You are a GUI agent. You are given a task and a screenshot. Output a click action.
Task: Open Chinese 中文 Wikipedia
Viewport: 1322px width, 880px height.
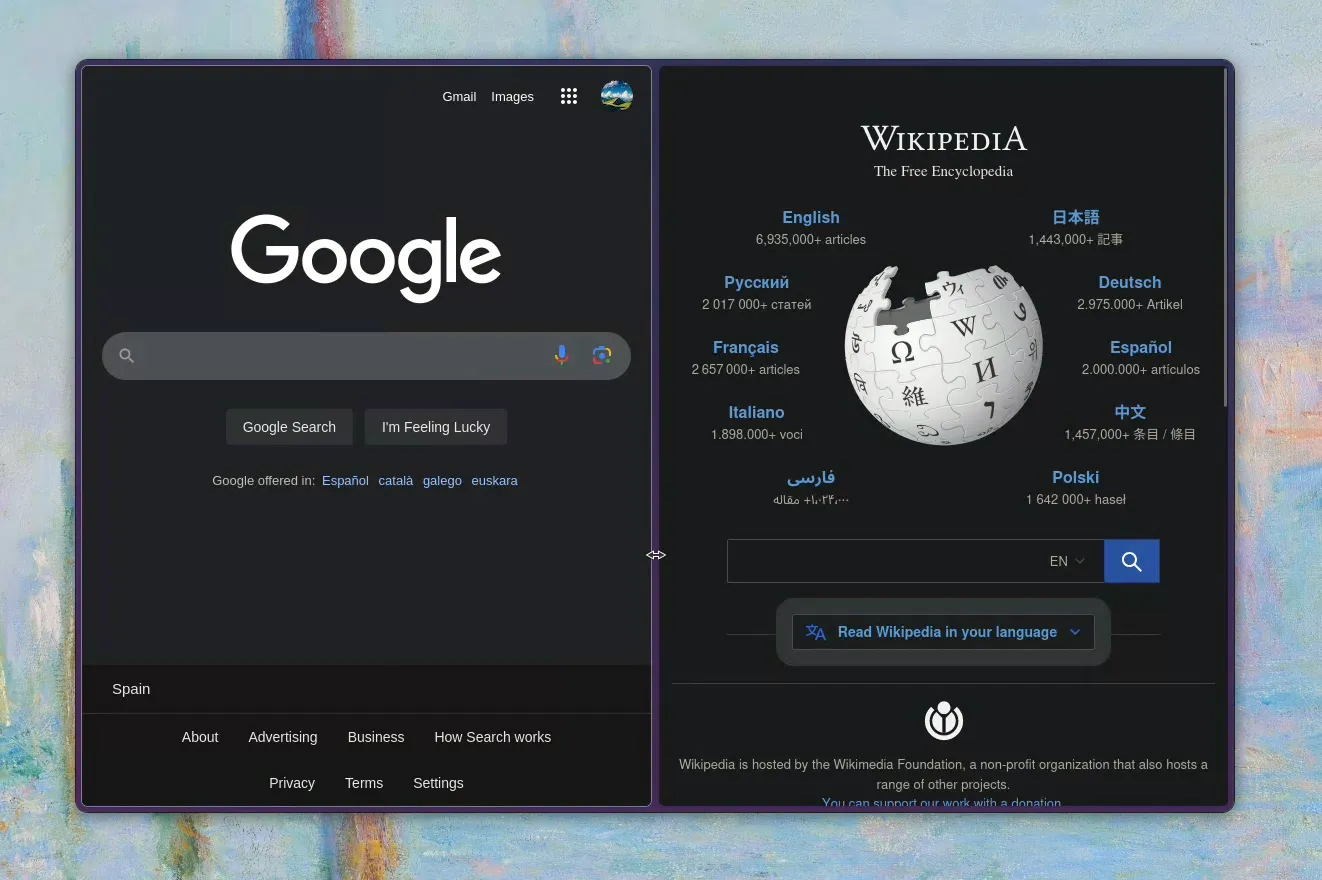coord(1130,412)
